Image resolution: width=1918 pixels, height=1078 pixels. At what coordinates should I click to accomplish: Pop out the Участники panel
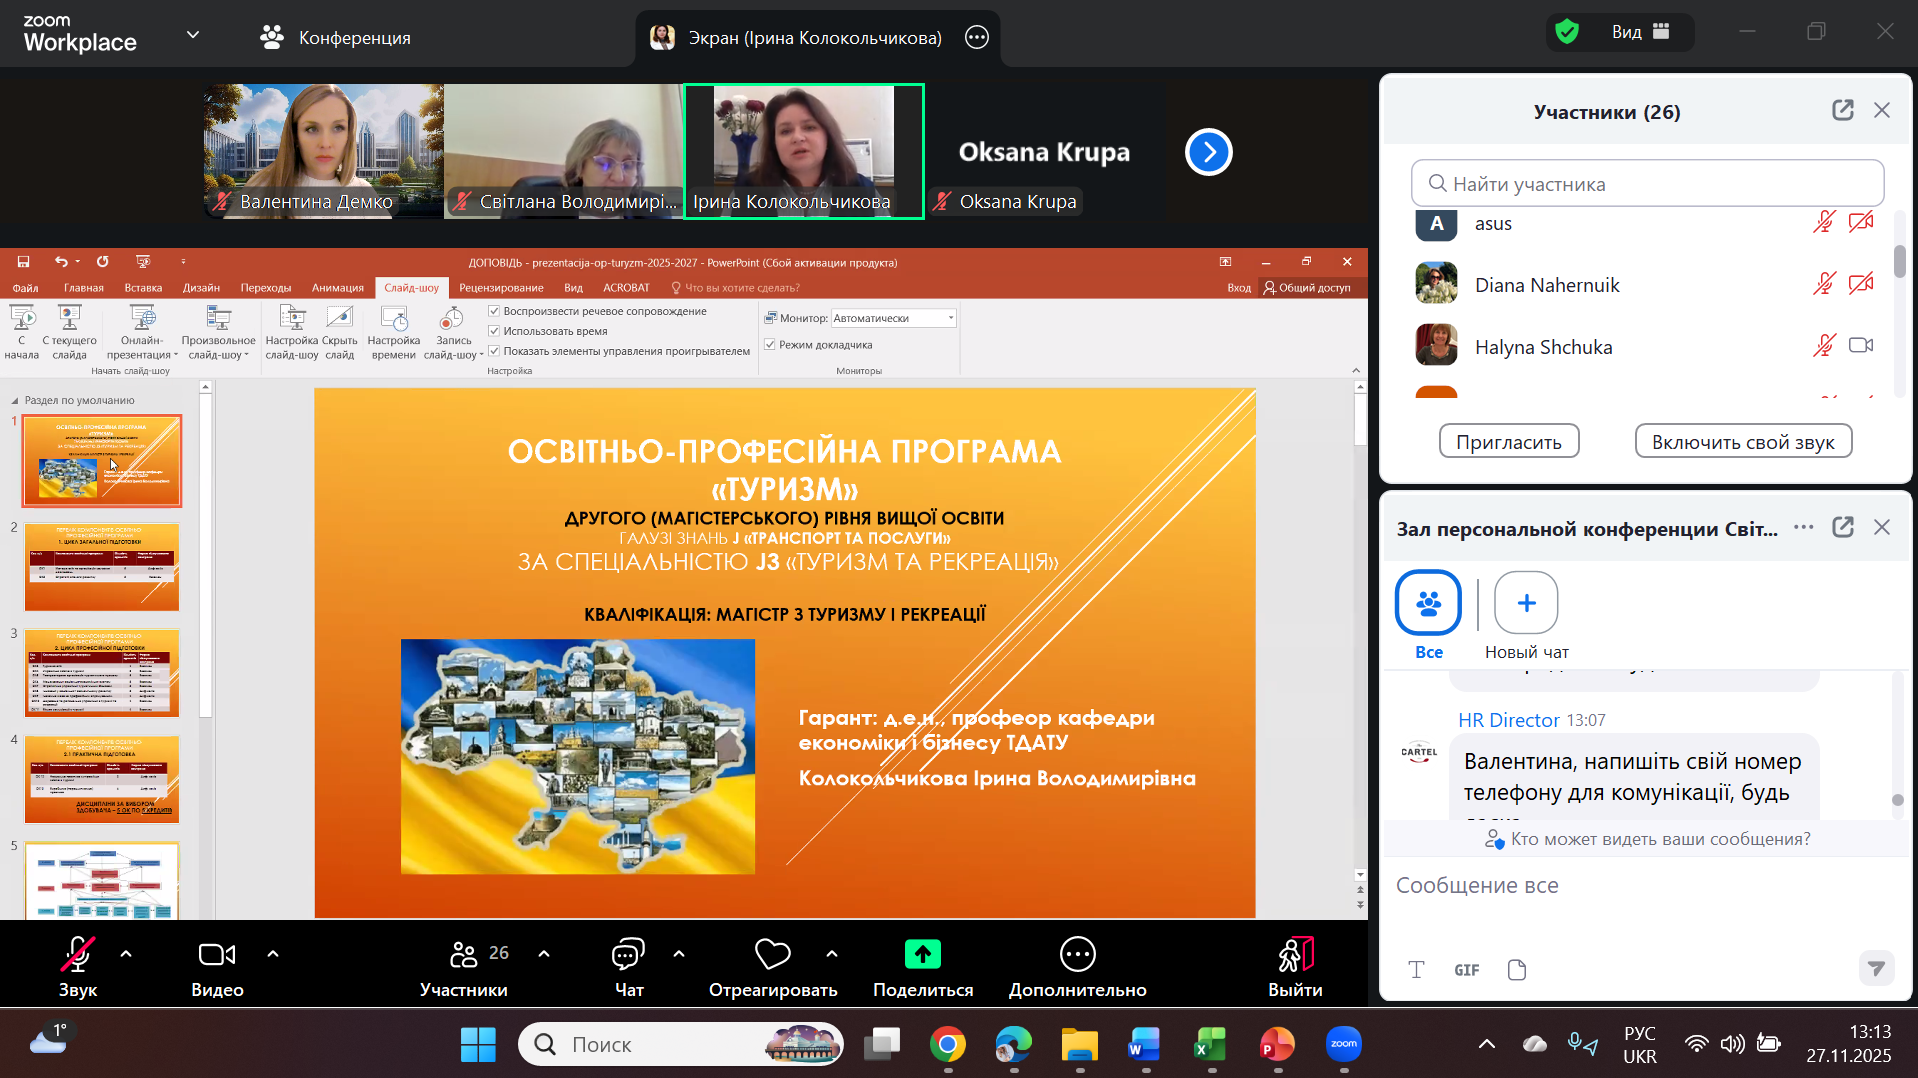1842,111
